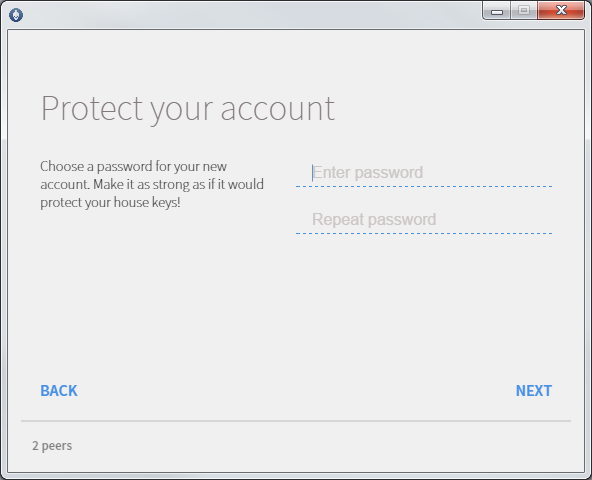Focus the Enter password field
The height and width of the screenshot is (480, 592).
pyautogui.click(x=424, y=173)
